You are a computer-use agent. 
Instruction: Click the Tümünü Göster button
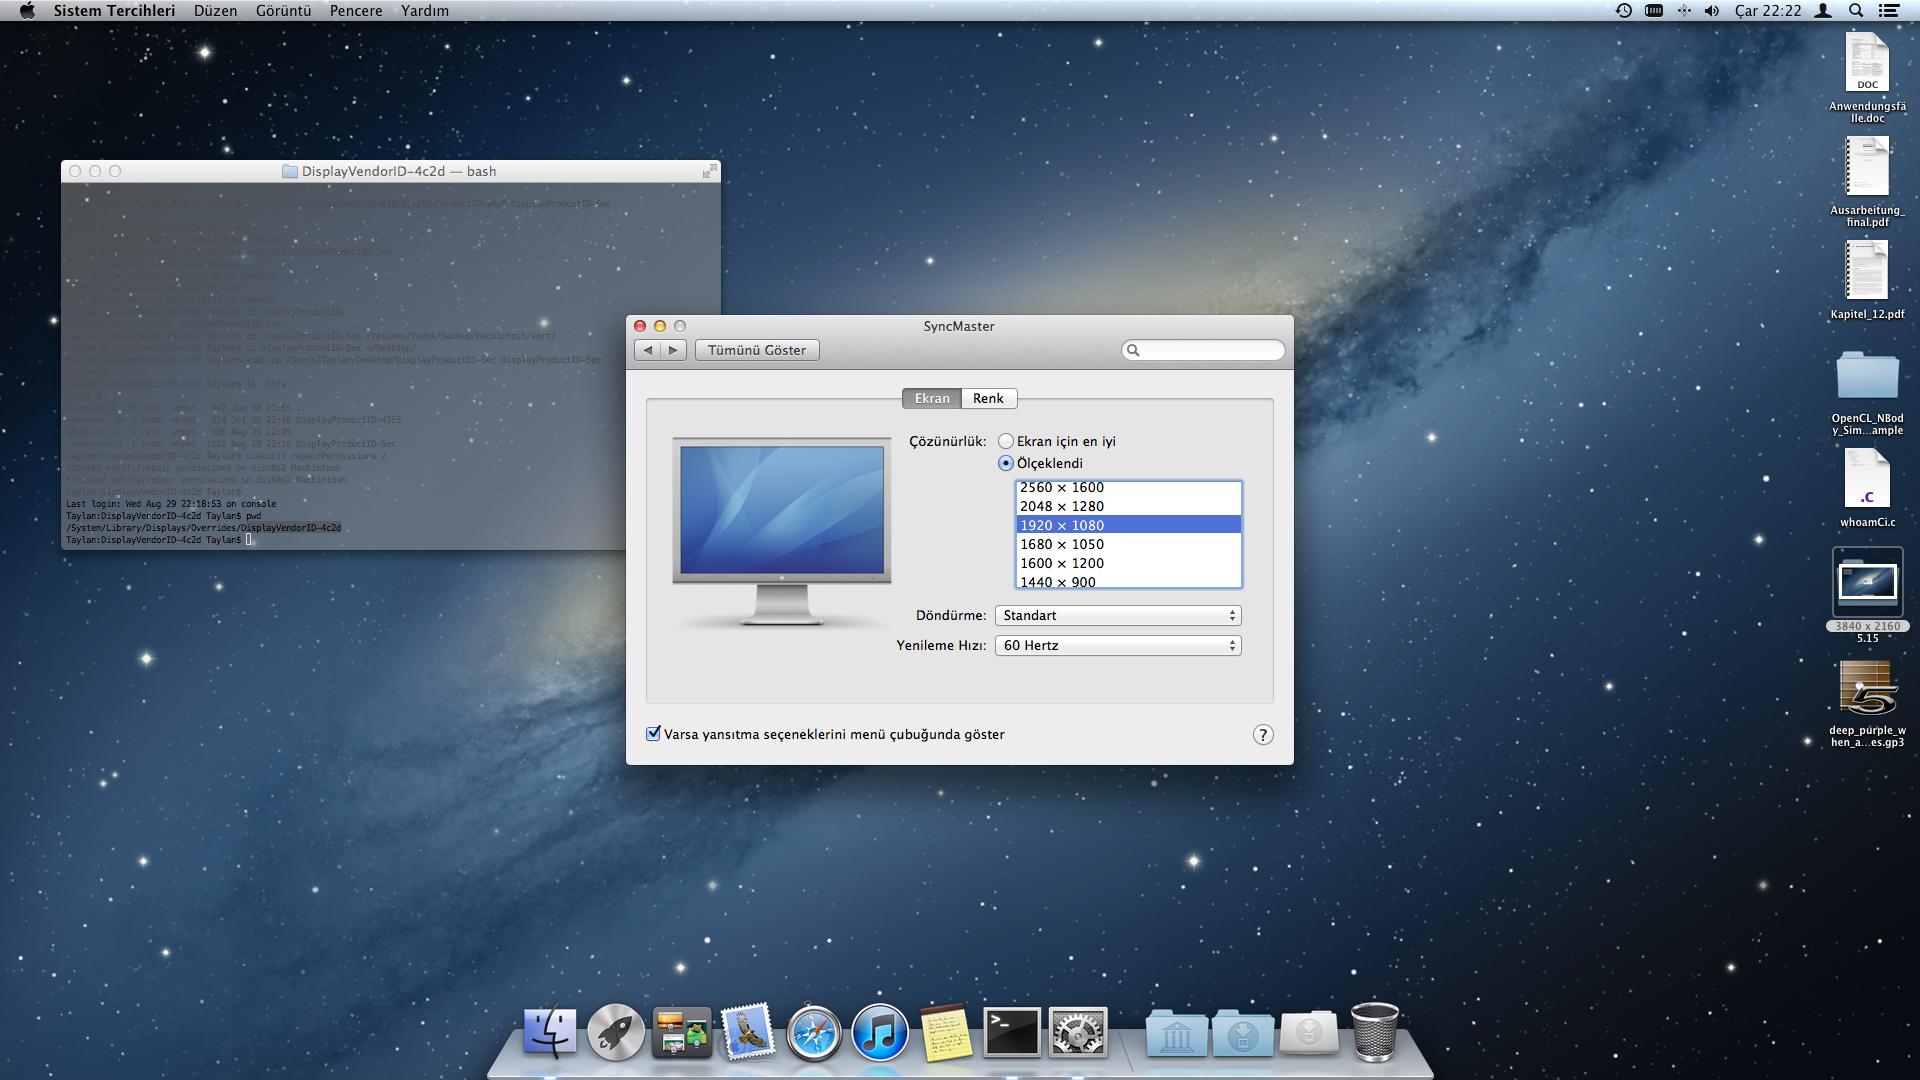coord(757,350)
